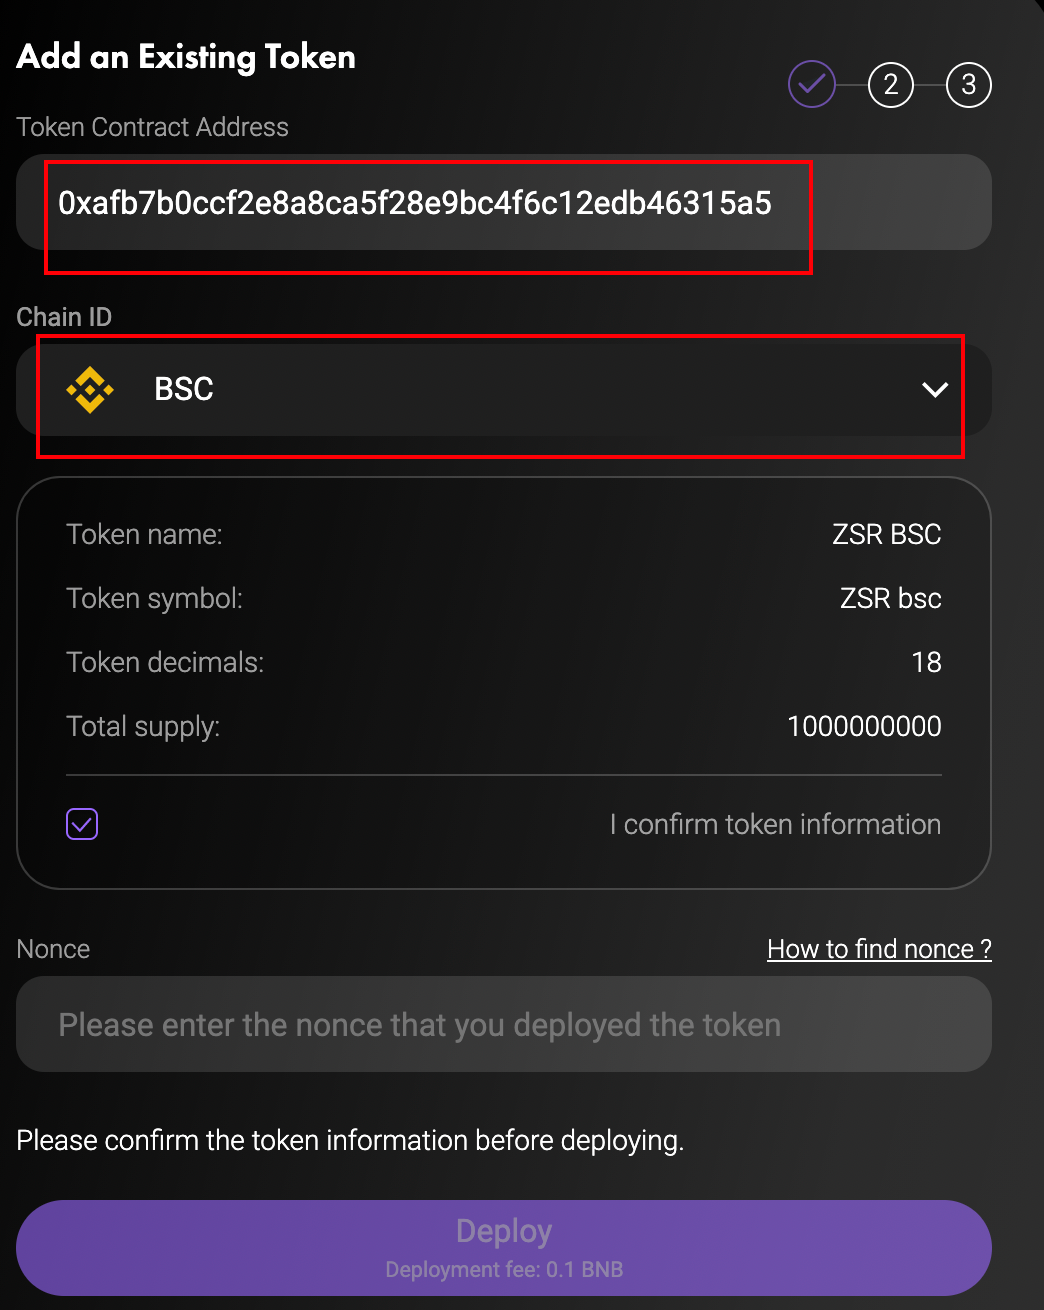The width and height of the screenshot is (1044, 1310).
Task: Jump to the step 3 circle indicator
Action: [x=968, y=85]
